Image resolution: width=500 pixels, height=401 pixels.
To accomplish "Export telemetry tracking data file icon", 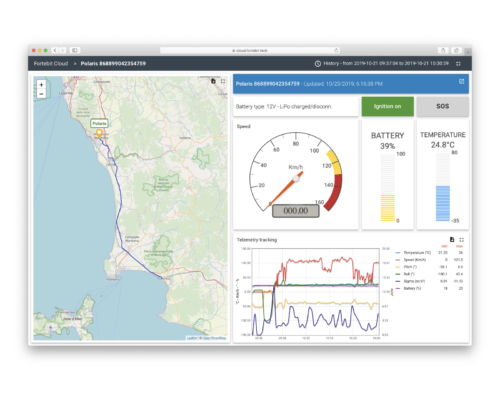I will (x=452, y=239).
